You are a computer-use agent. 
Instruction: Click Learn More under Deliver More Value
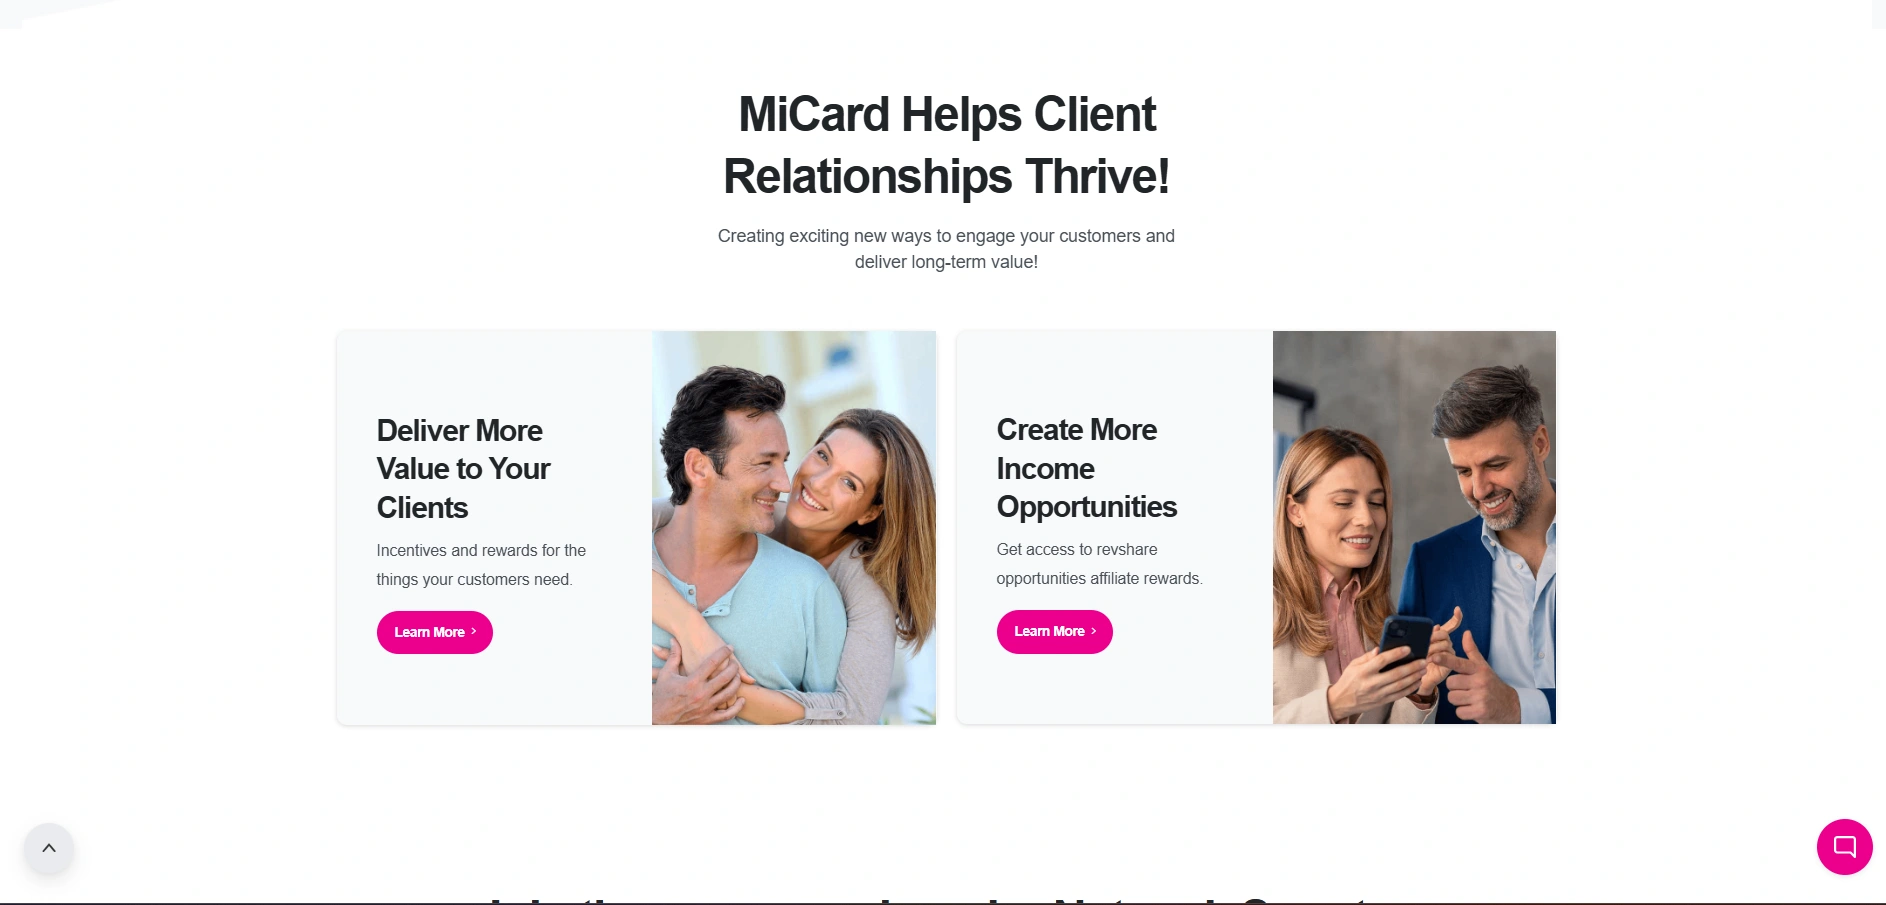(435, 632)
